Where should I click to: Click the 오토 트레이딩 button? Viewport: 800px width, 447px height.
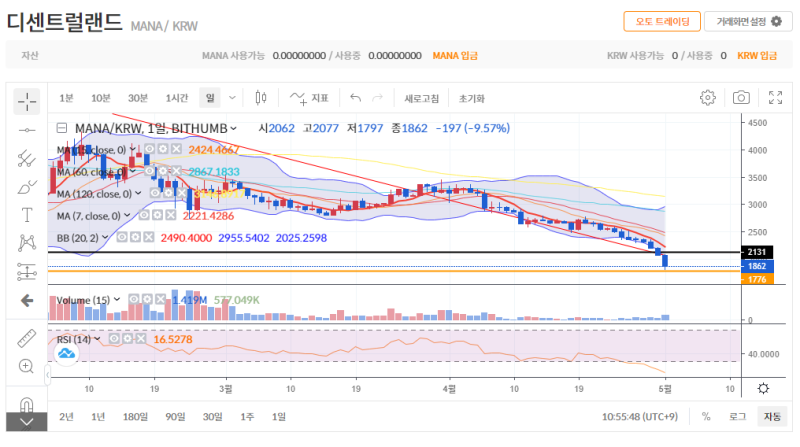tap(662, 21)
